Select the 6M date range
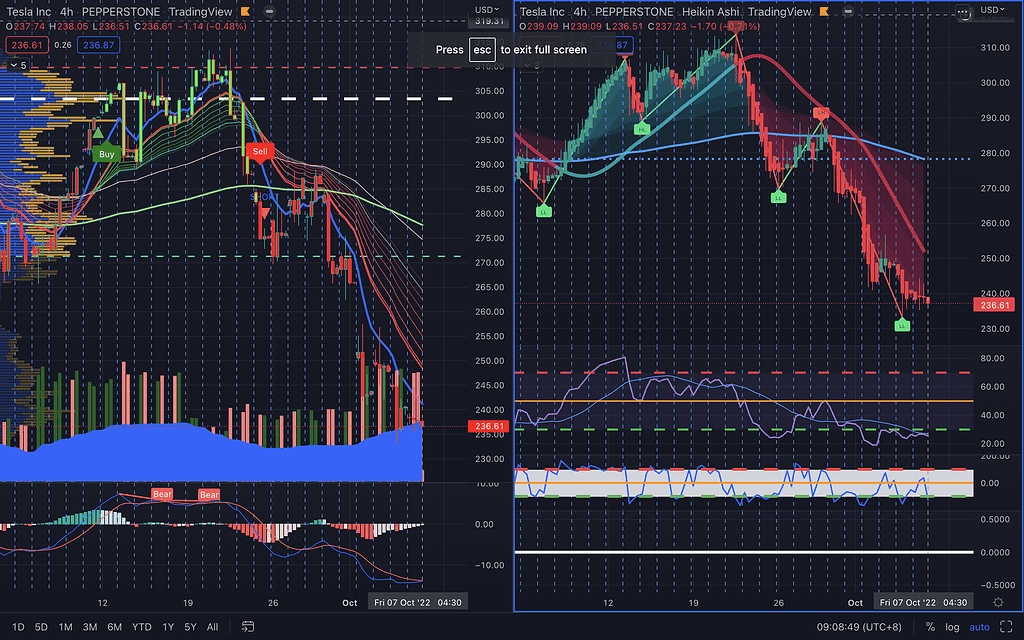This screenshot has height=640, width=1024. pyautogui.click(x=115, y=626)
